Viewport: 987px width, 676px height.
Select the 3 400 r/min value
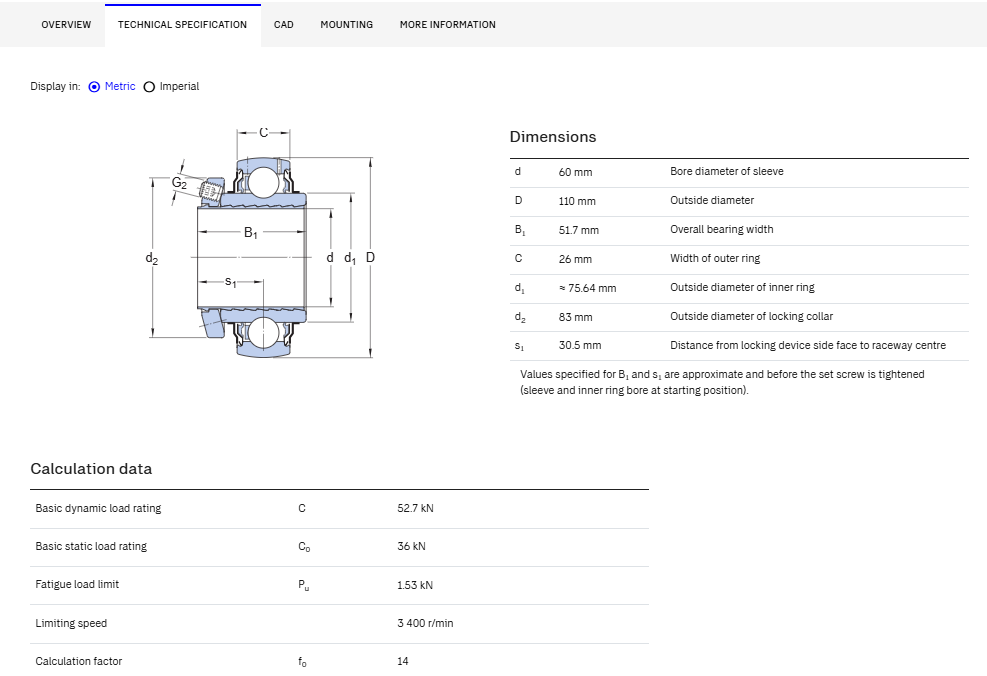[x=425, y=623]
